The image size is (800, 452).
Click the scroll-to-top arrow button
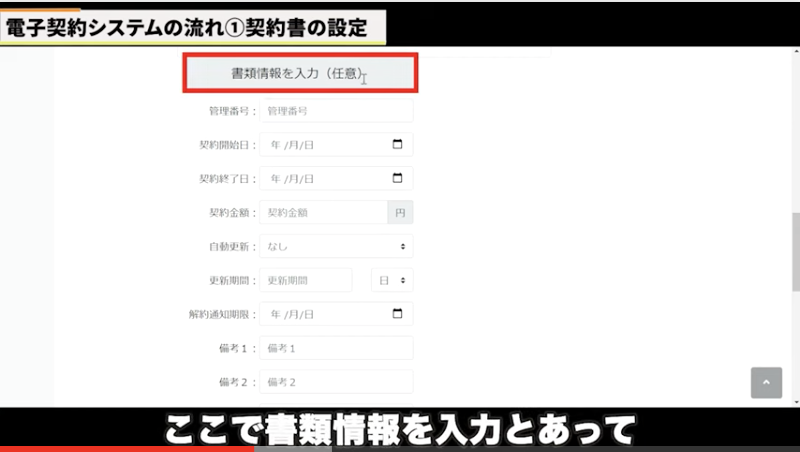[766, 382]
